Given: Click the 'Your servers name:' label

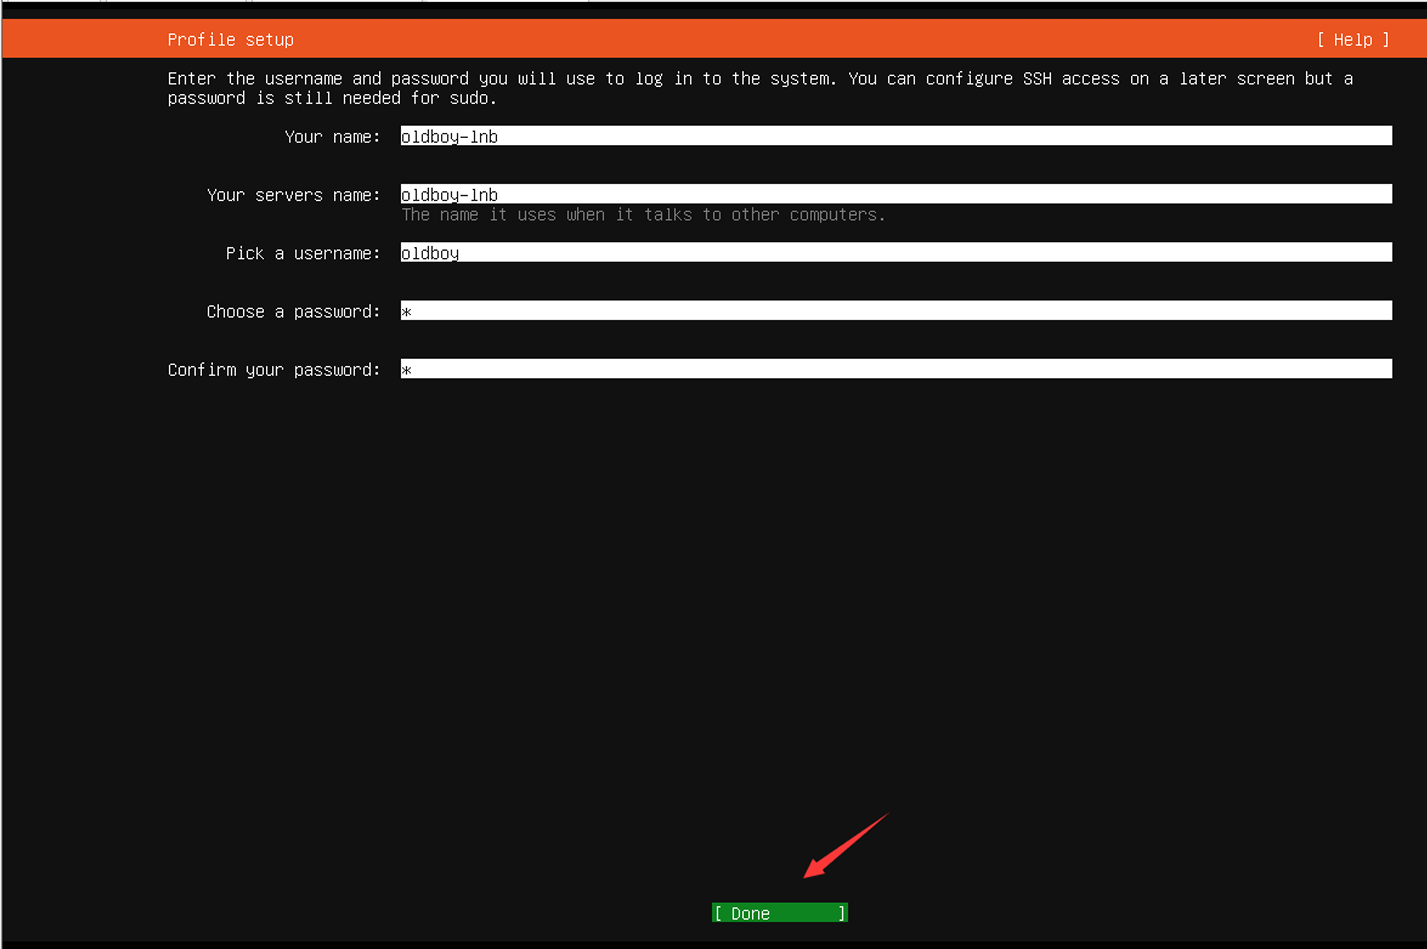Looking at the screenshot, I should pos(293,195).
